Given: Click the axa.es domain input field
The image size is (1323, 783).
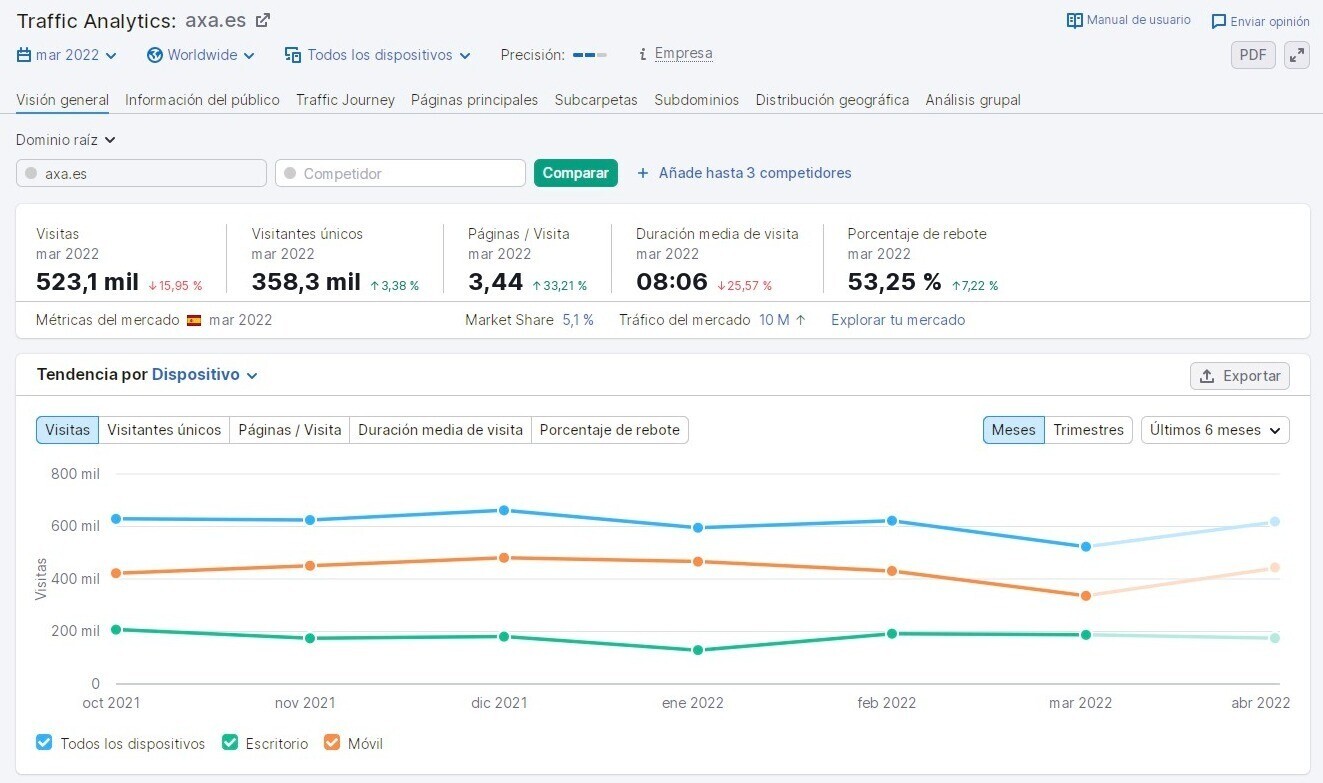Looking at the screenshot, I should [x=141, y=173].
